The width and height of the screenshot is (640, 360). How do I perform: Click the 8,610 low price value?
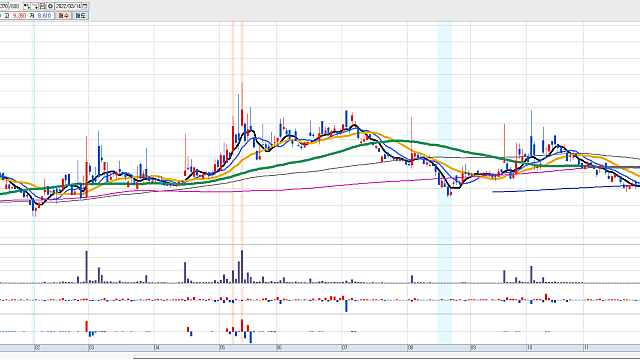44,16
